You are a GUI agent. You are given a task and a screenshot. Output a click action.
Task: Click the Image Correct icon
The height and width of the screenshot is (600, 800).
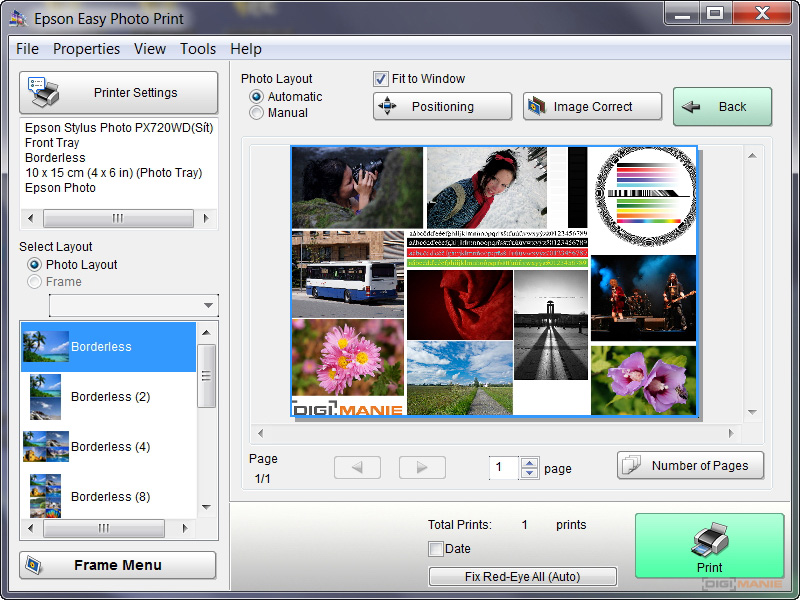537,107
